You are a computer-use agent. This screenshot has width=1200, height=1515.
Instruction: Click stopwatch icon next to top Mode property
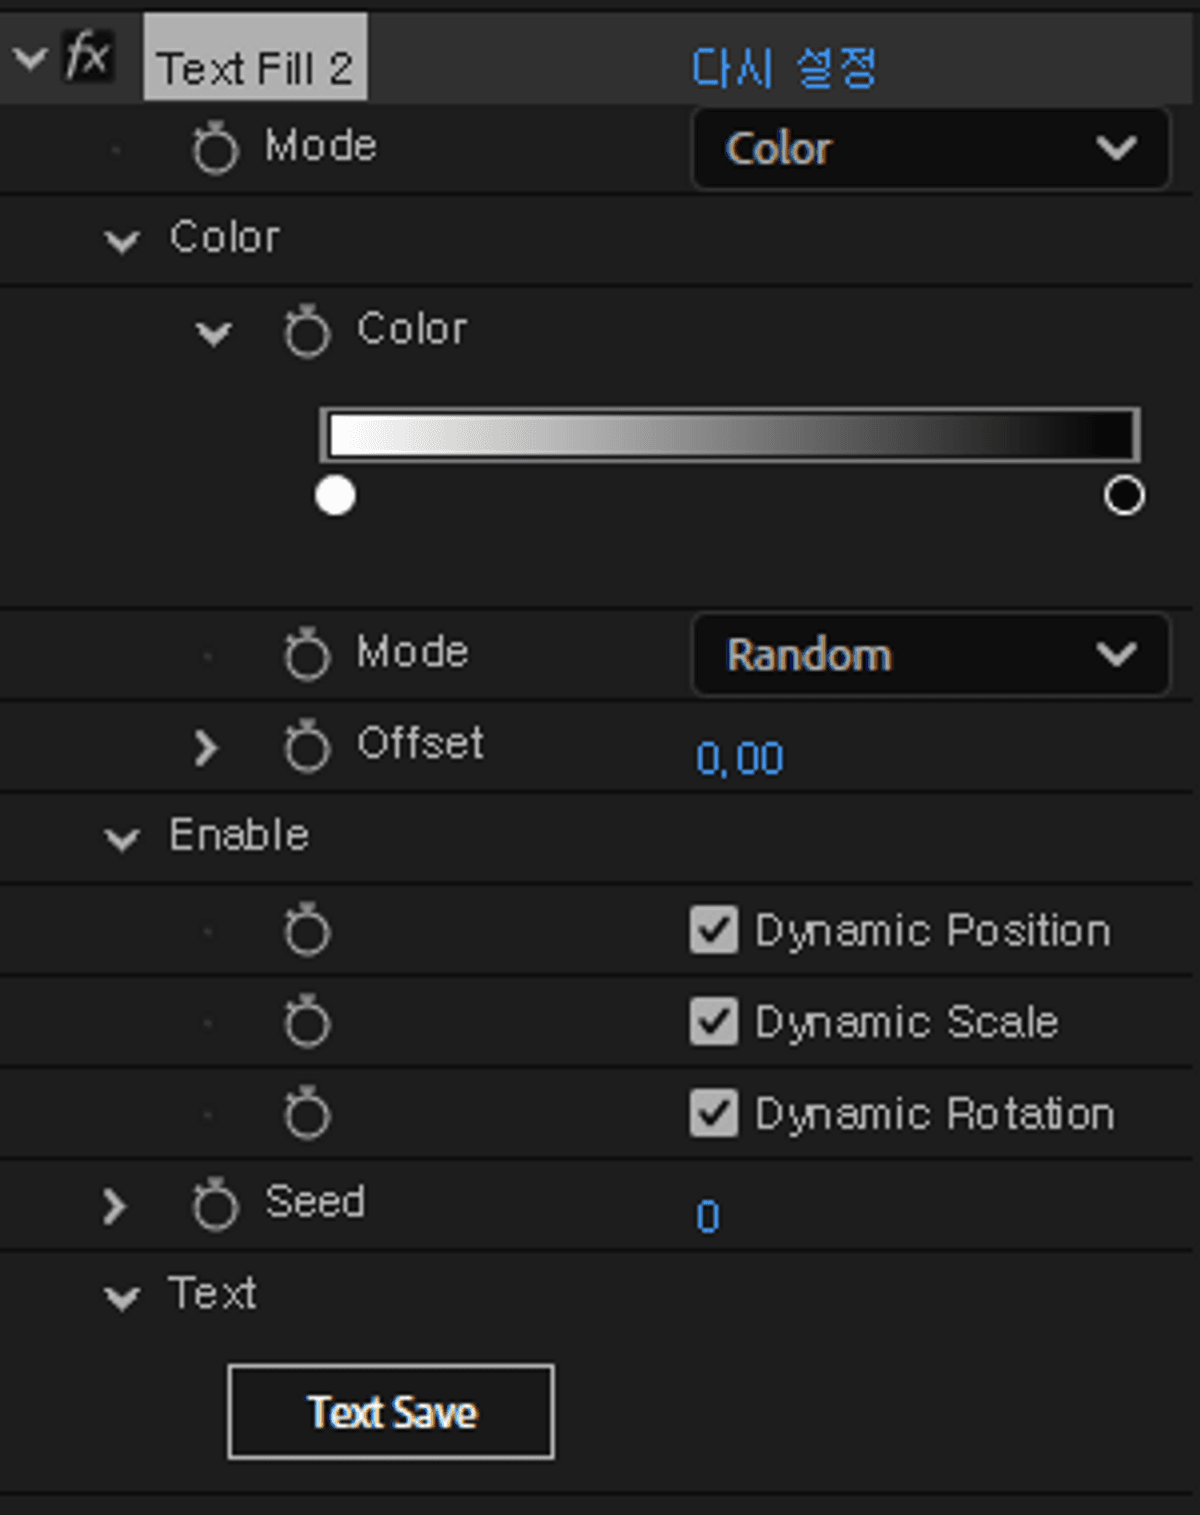(x=215, y=149)
